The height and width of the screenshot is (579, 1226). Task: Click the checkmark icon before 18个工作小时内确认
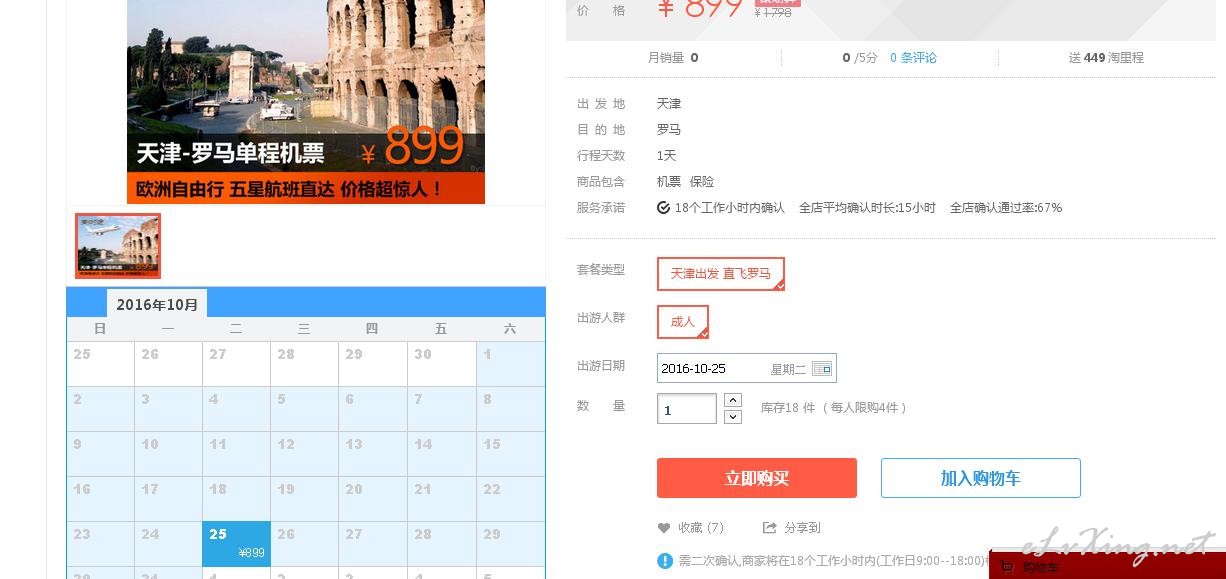[663, 208]
